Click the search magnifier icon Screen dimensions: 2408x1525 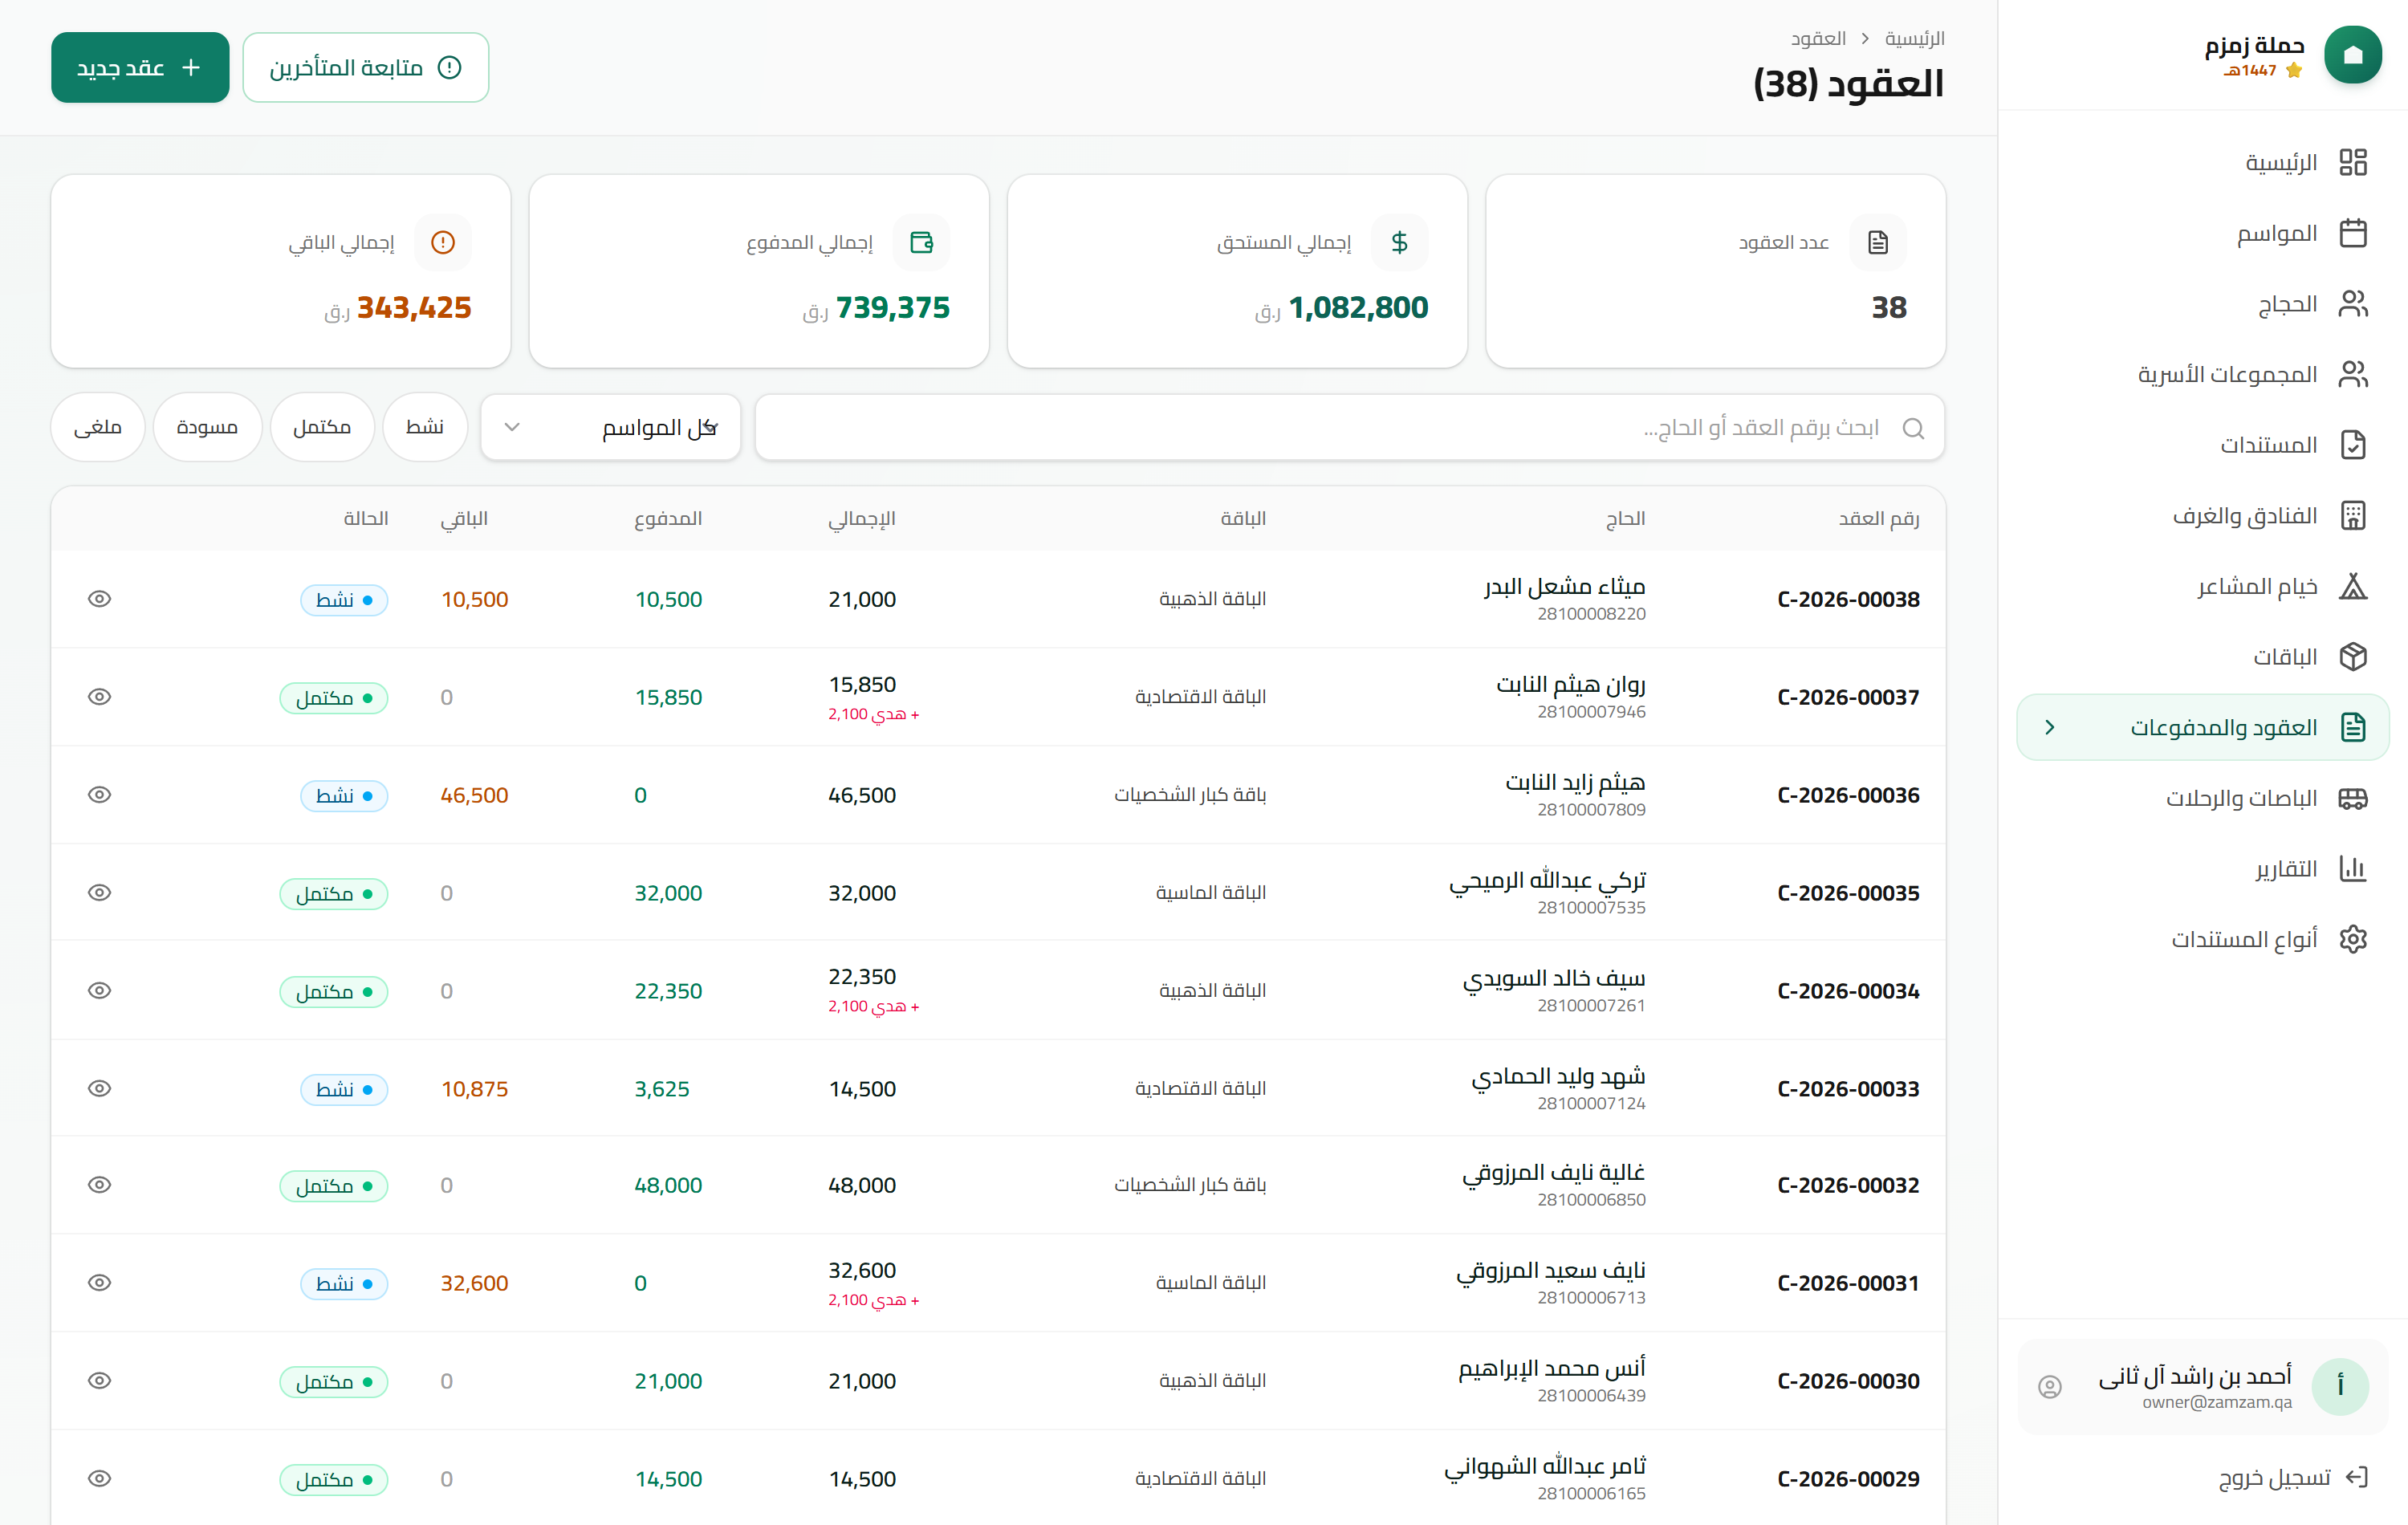point(1913,428)
